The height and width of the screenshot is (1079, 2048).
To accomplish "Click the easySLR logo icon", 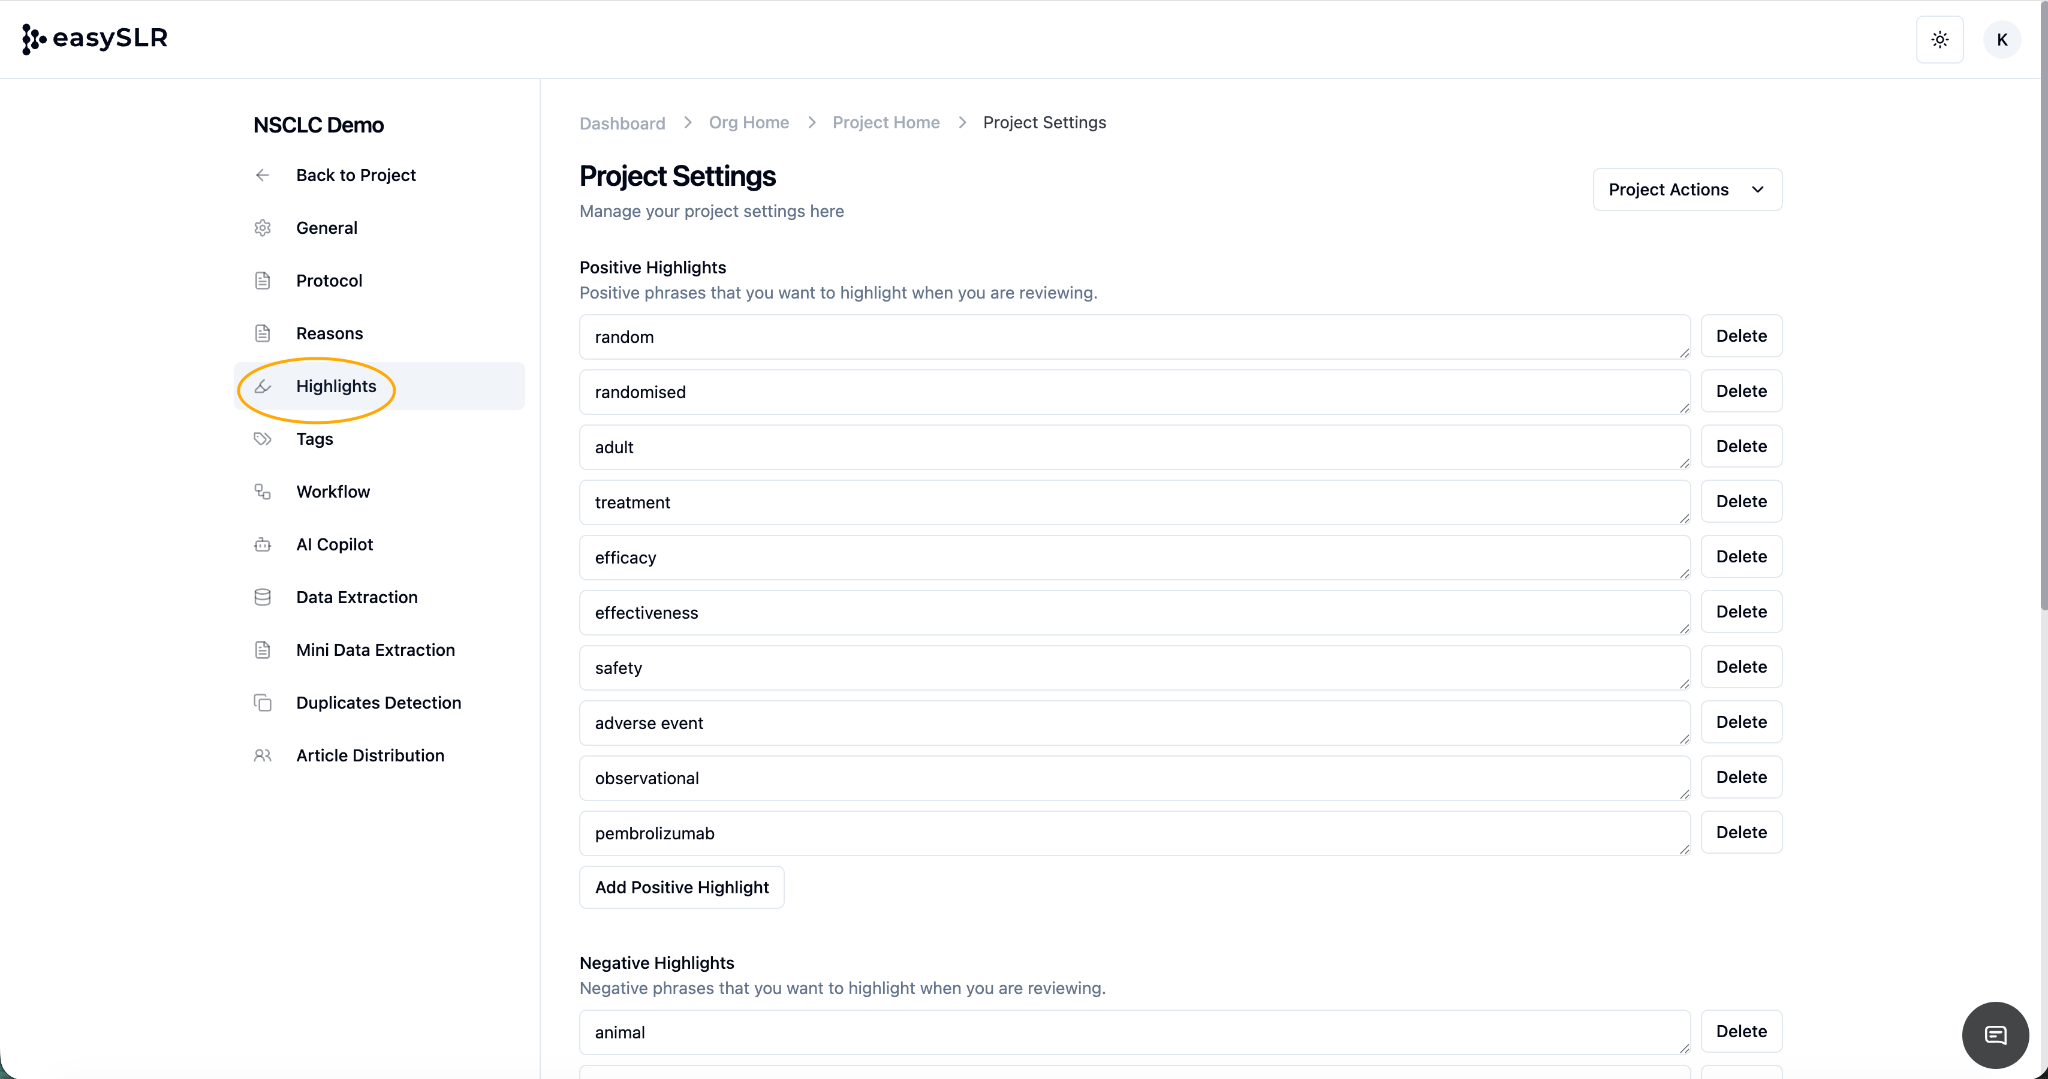I will pos(34,39).
